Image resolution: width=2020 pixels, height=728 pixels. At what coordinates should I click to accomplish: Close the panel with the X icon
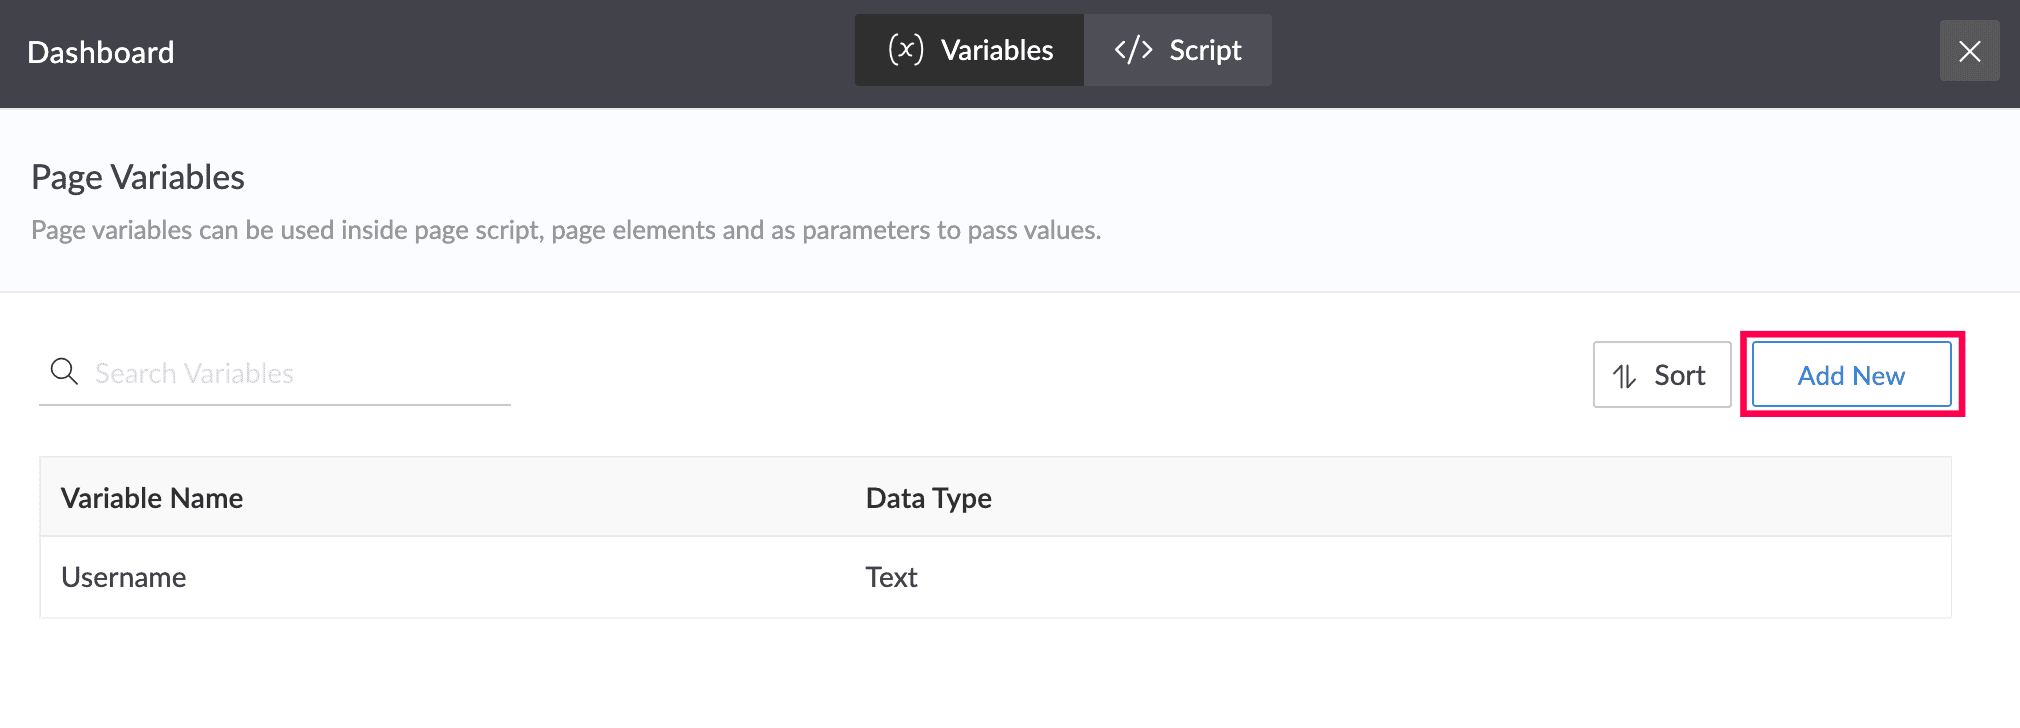[x=1969, y=51]
